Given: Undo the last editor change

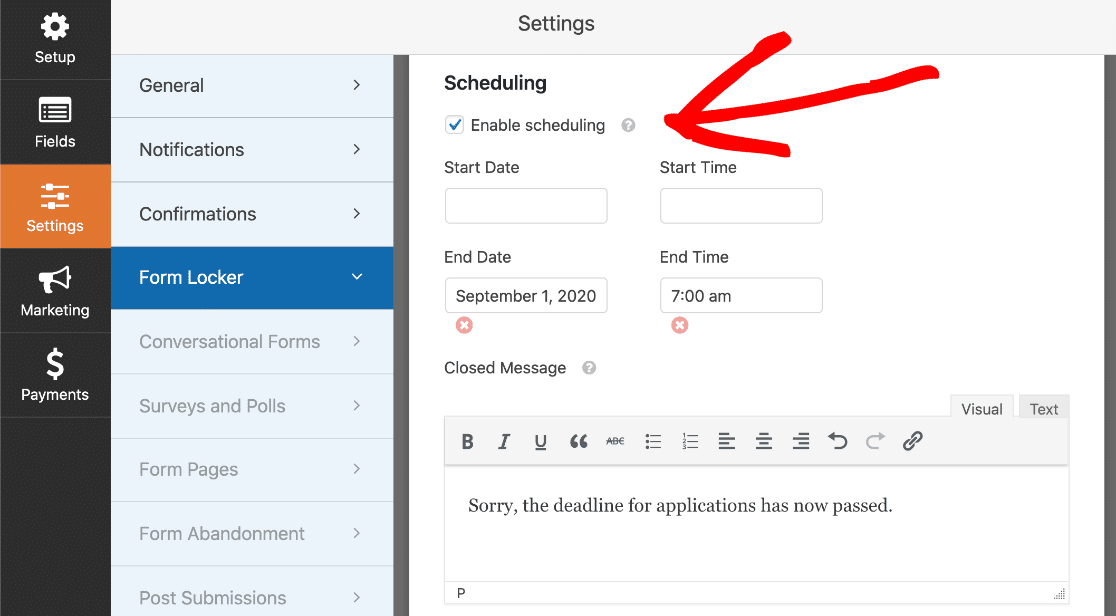Looking at the screenshot, I should point(838,441).
